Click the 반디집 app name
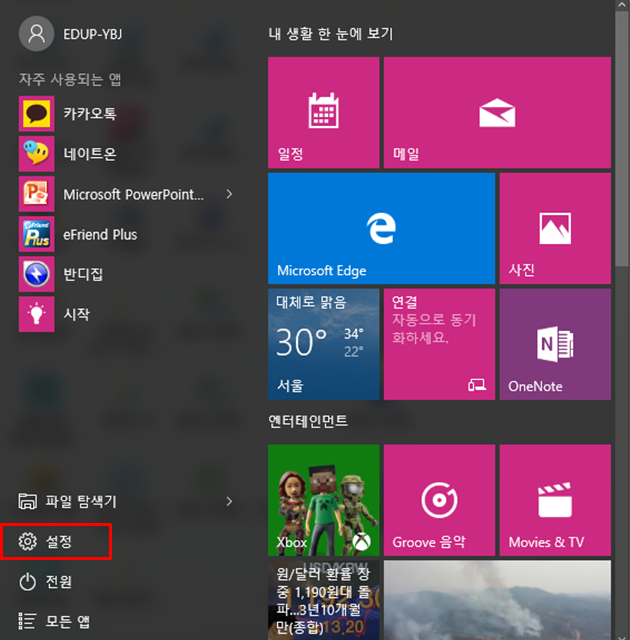This screenshot has width=630, height=640. [83, 274]
